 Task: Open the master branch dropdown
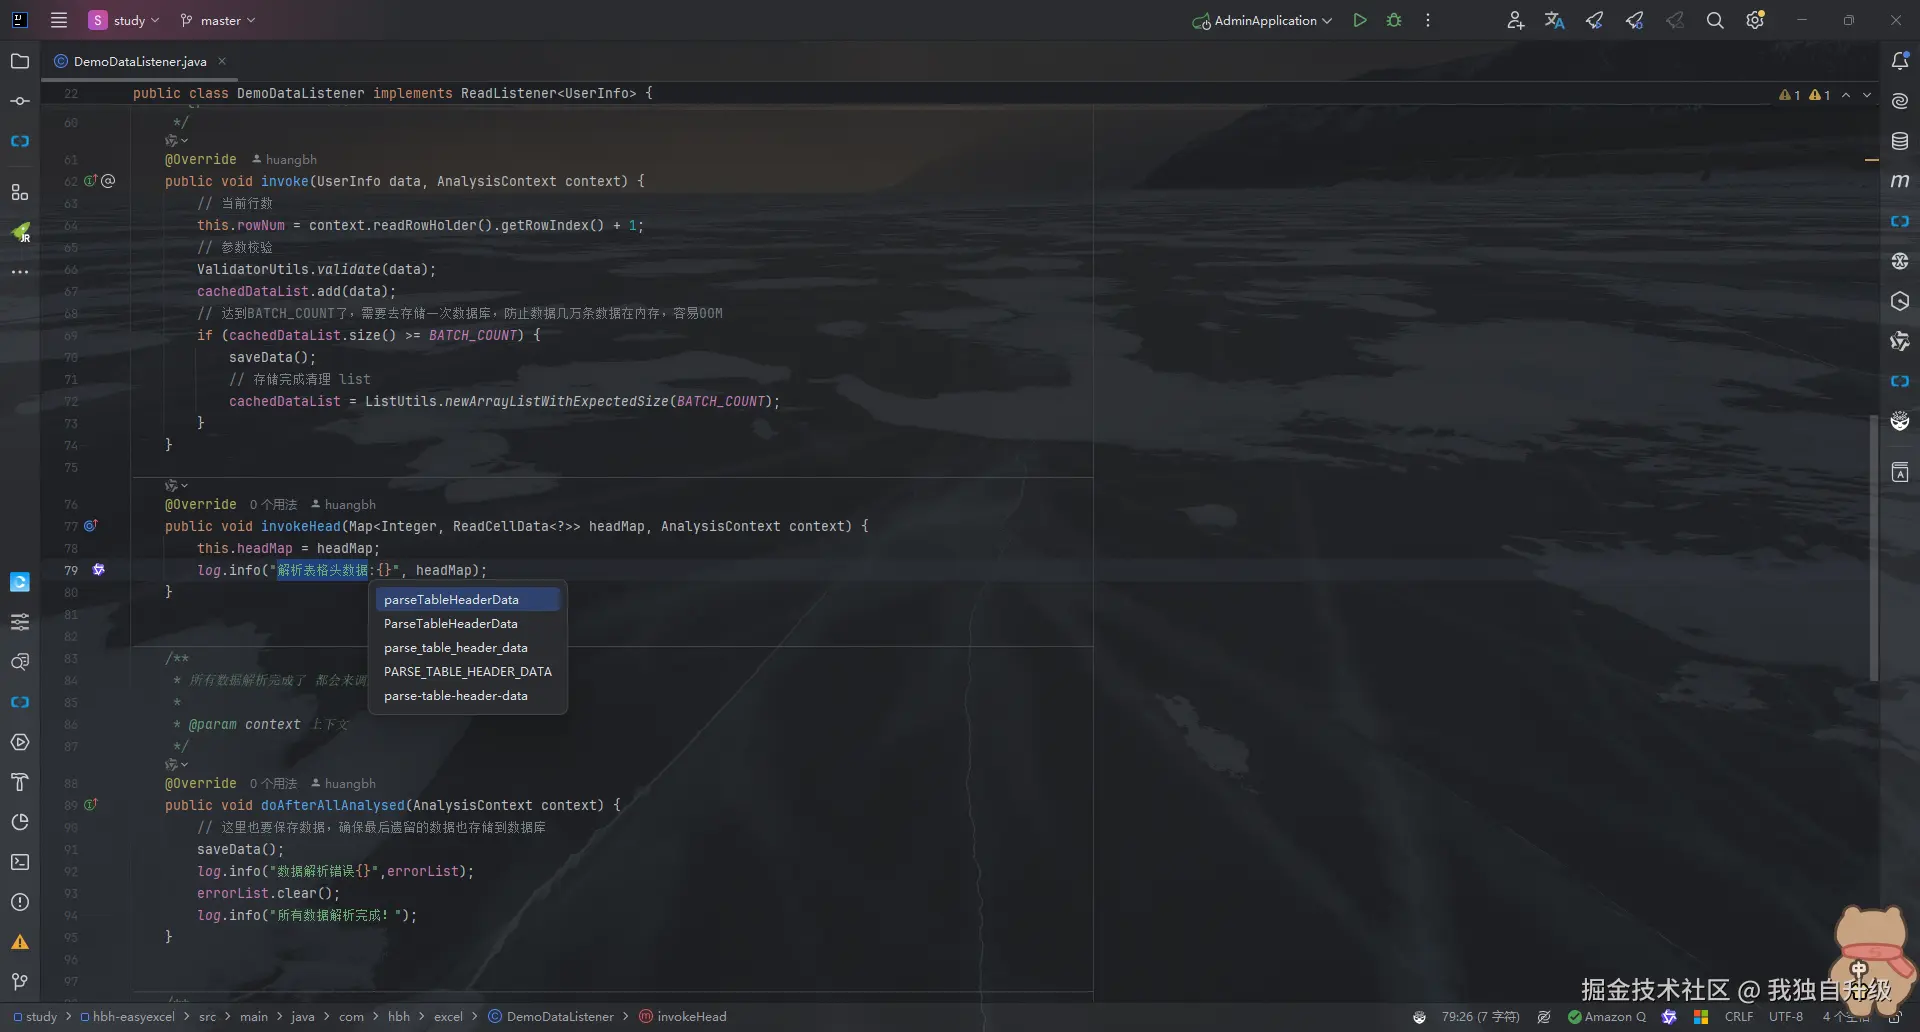point(218,20)
